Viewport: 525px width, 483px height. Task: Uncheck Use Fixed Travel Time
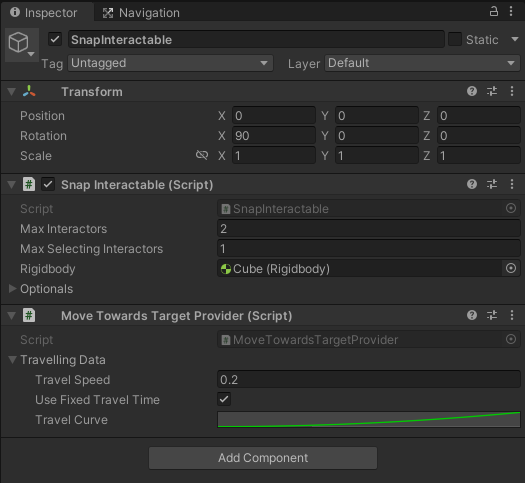224,399
